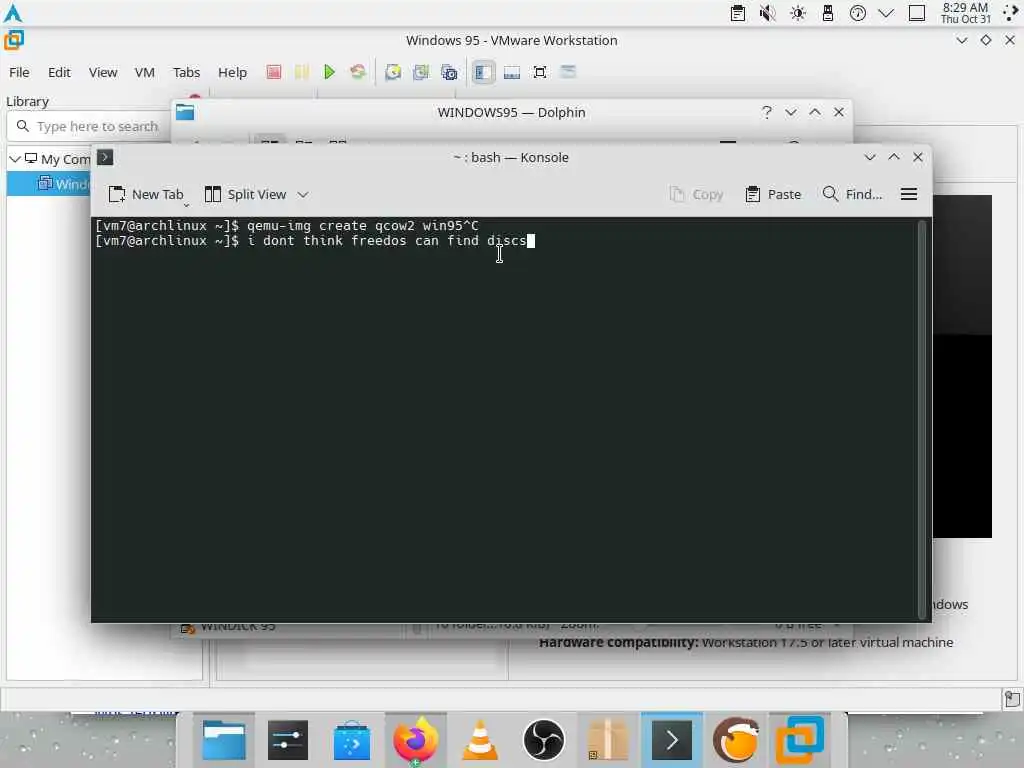Open the Split View dropdown arrow
This screenshot has height=768, width=1024.
(303, 195)
